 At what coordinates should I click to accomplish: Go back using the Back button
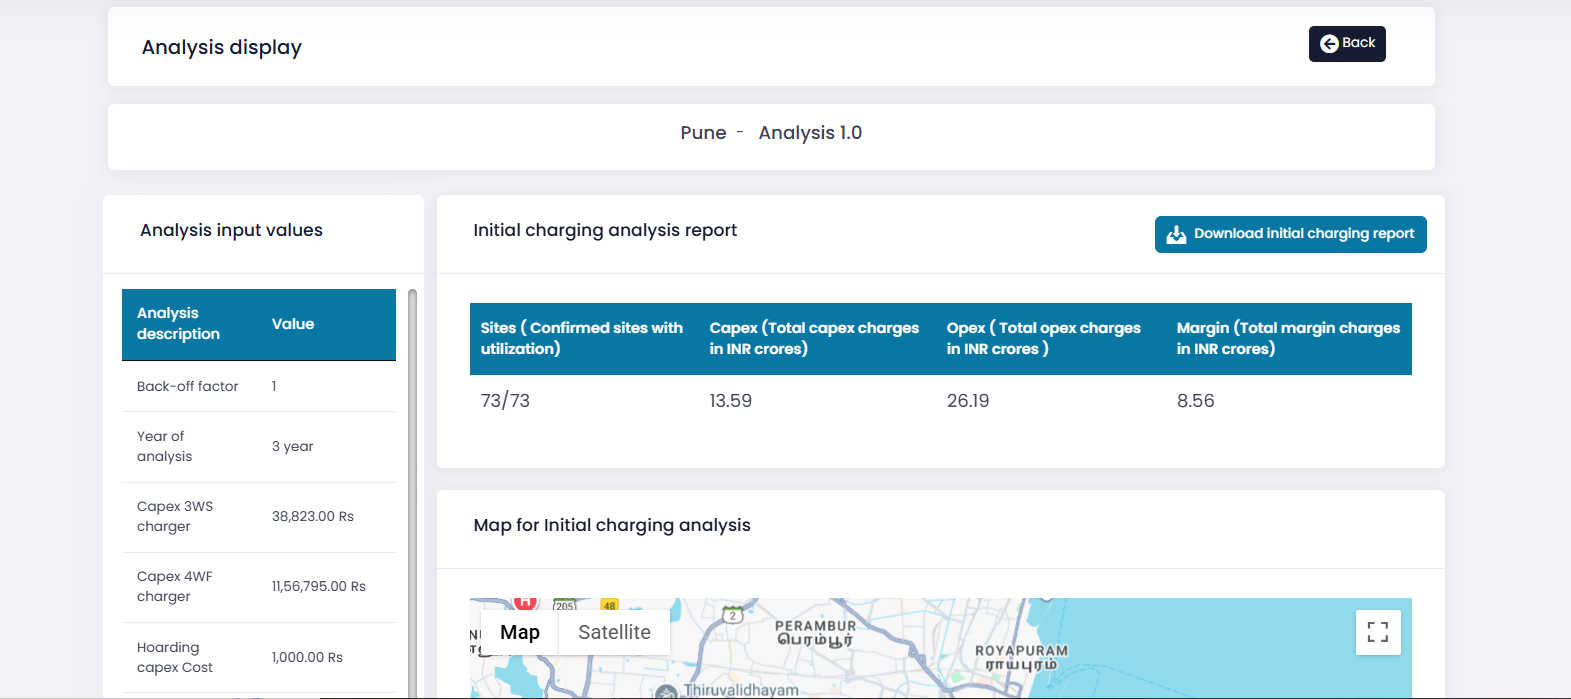[x=1346, y=43]
